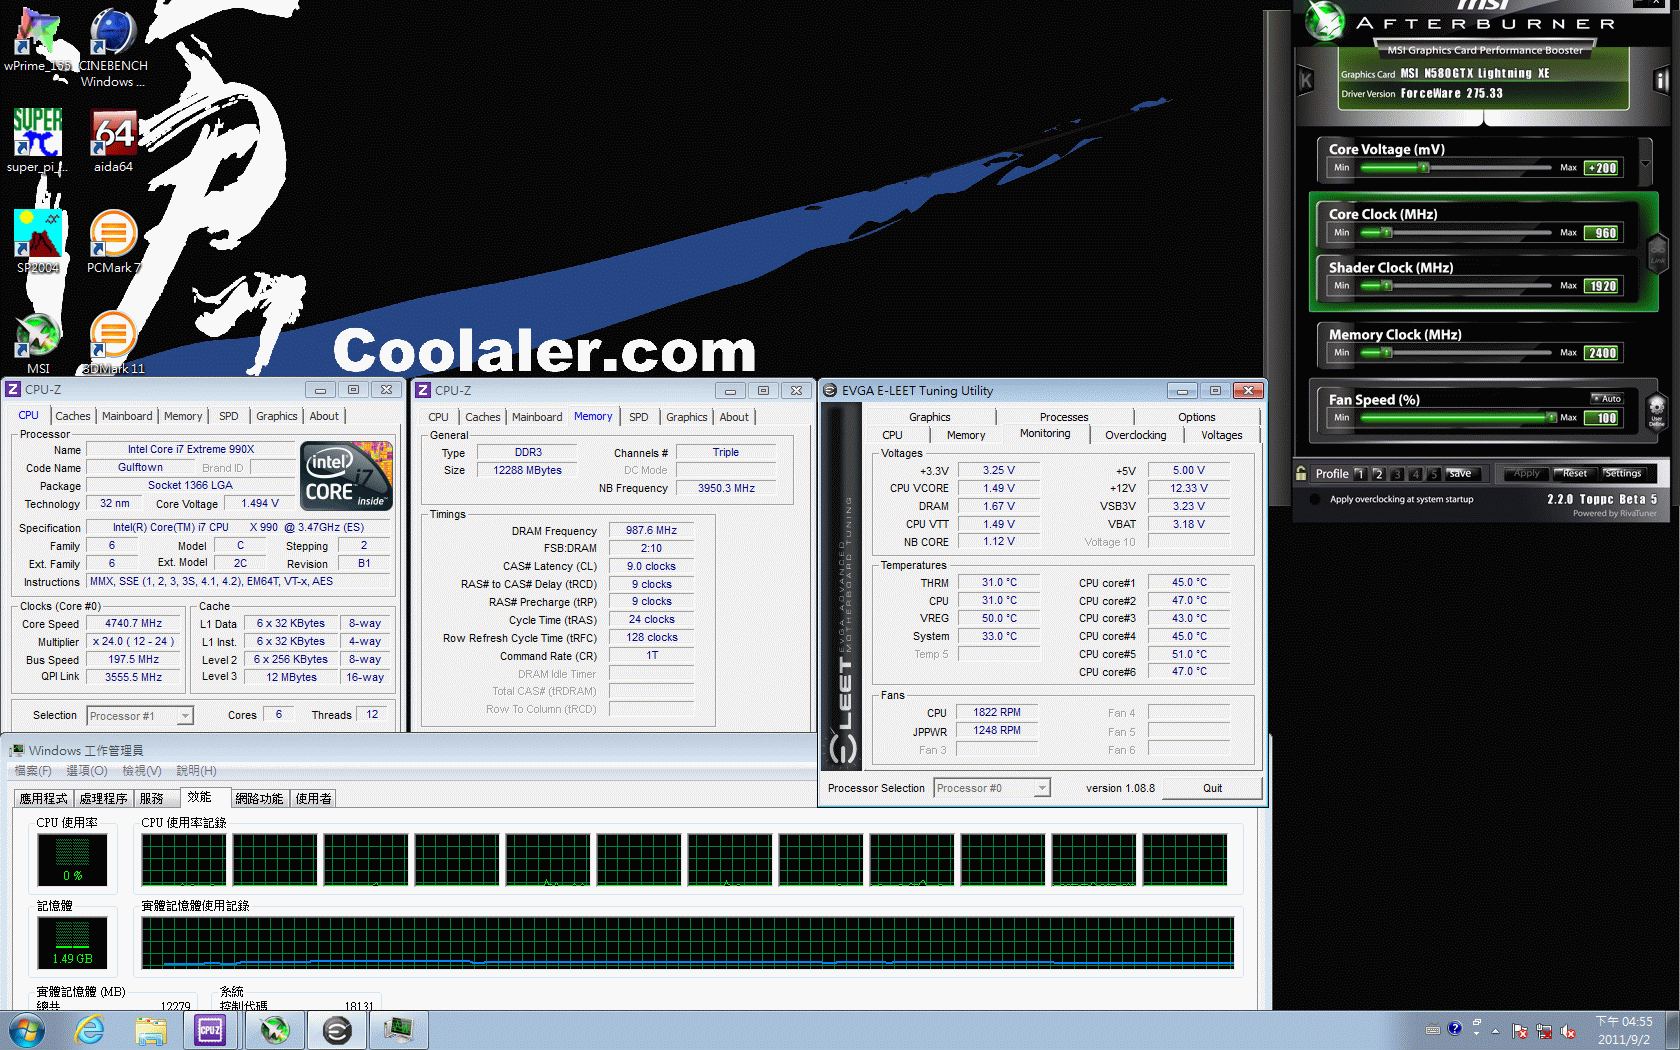Click the Afterburner jet logo icon
Image resolution: width=1680 pixels, height=1050 pixels.
point(1324,21)
